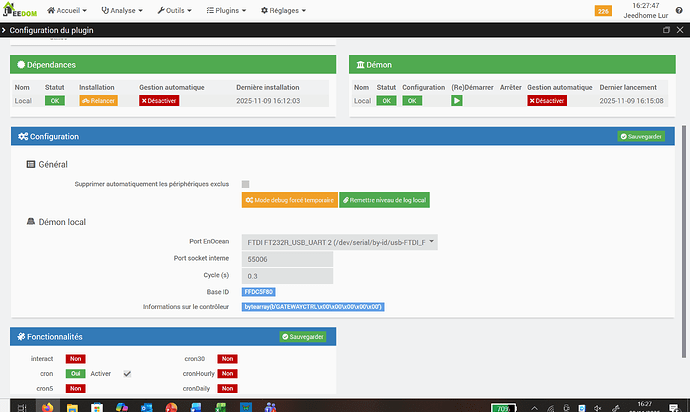This screenshot has width=690, height=412.
Task: Maximize the plugin configuration dialog
Action: click(x=666, y=30)
